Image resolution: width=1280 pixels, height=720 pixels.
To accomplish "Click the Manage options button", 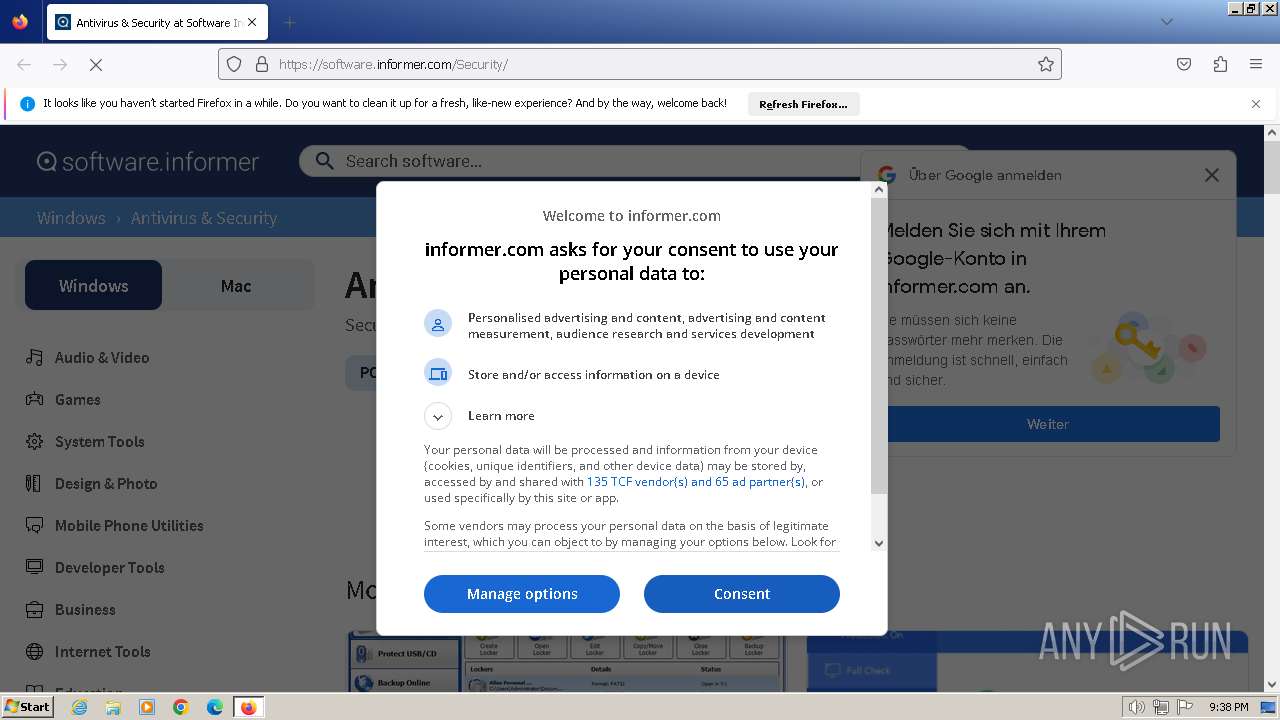I will point(522,594).
